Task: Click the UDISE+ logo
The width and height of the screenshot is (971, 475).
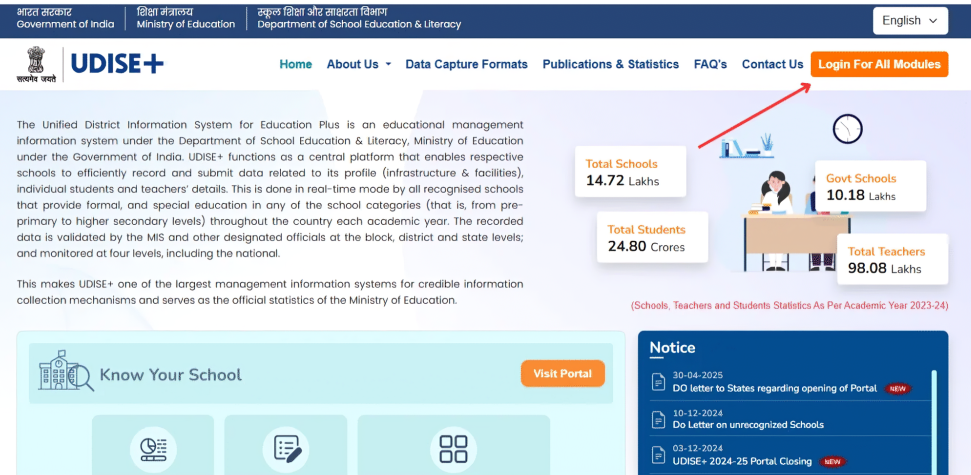Action: 117,65
